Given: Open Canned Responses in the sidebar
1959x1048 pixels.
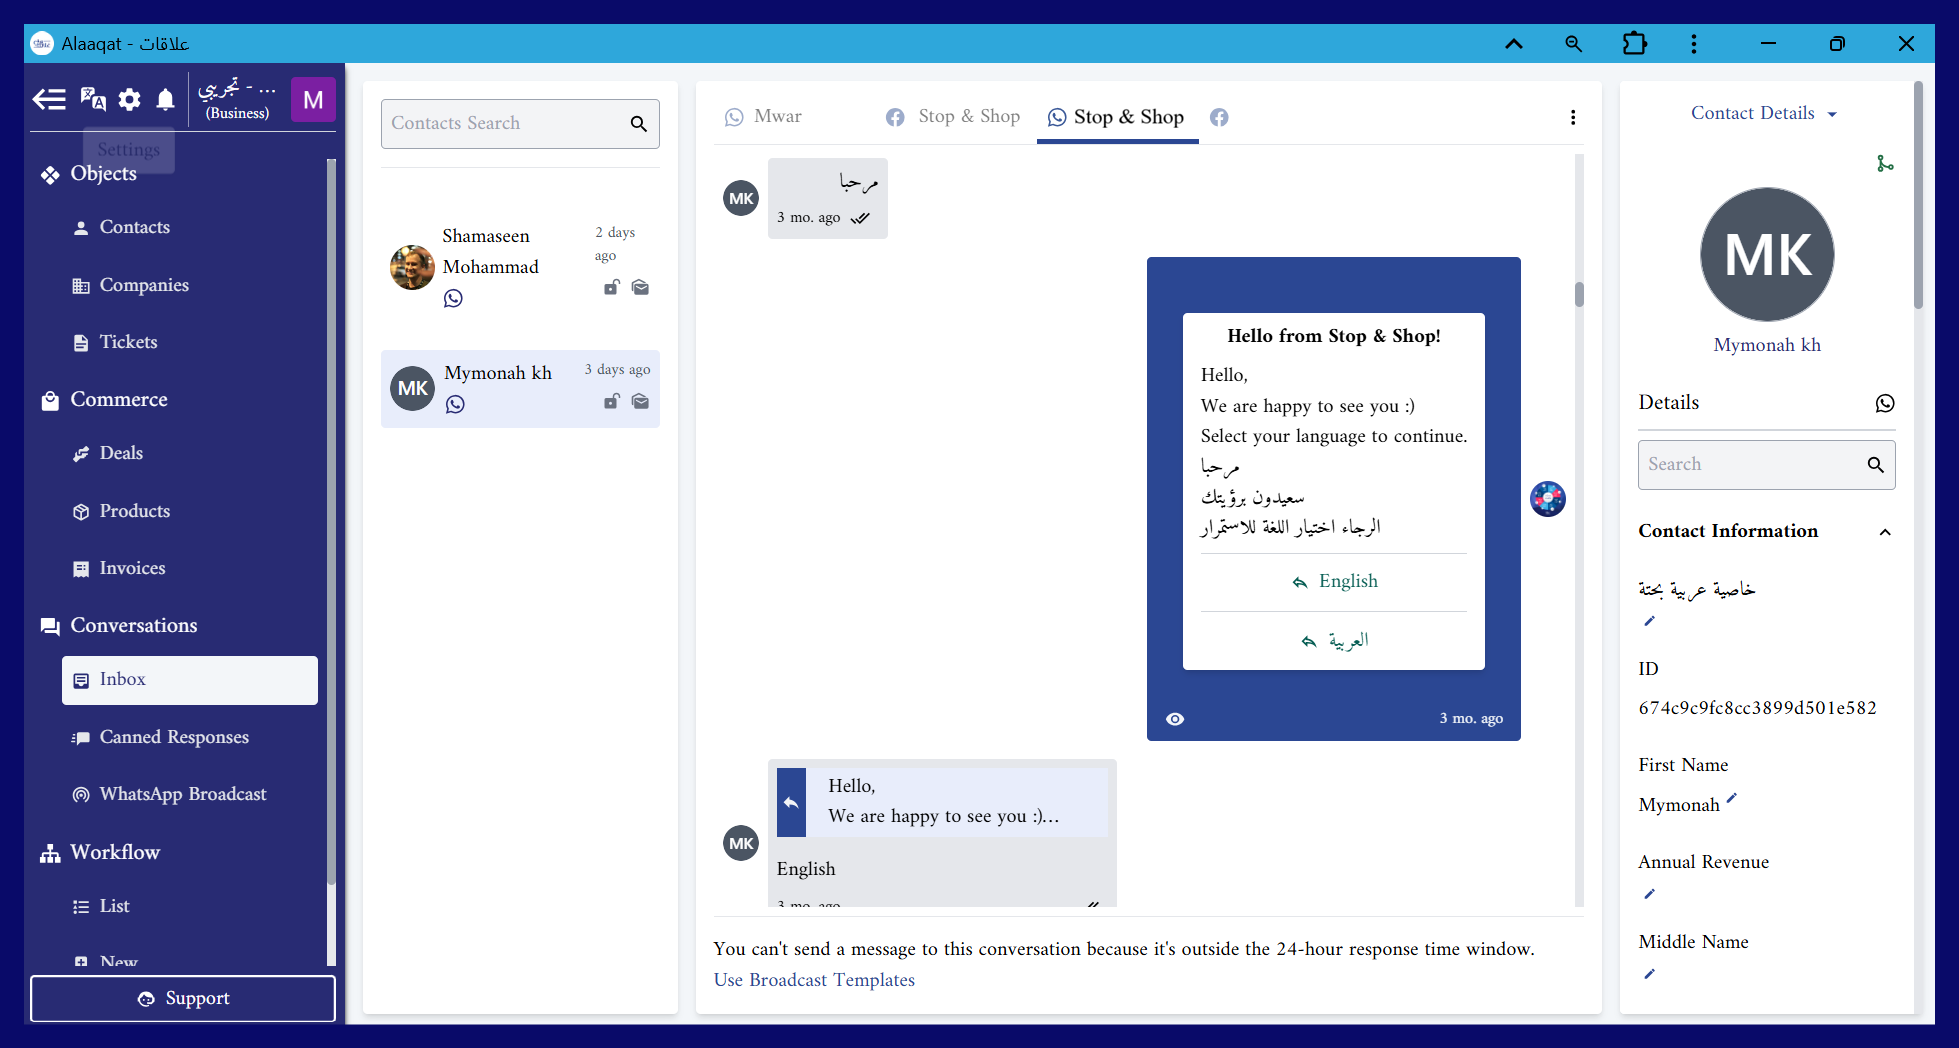Looking at the screenshot, I should (174, 737).
